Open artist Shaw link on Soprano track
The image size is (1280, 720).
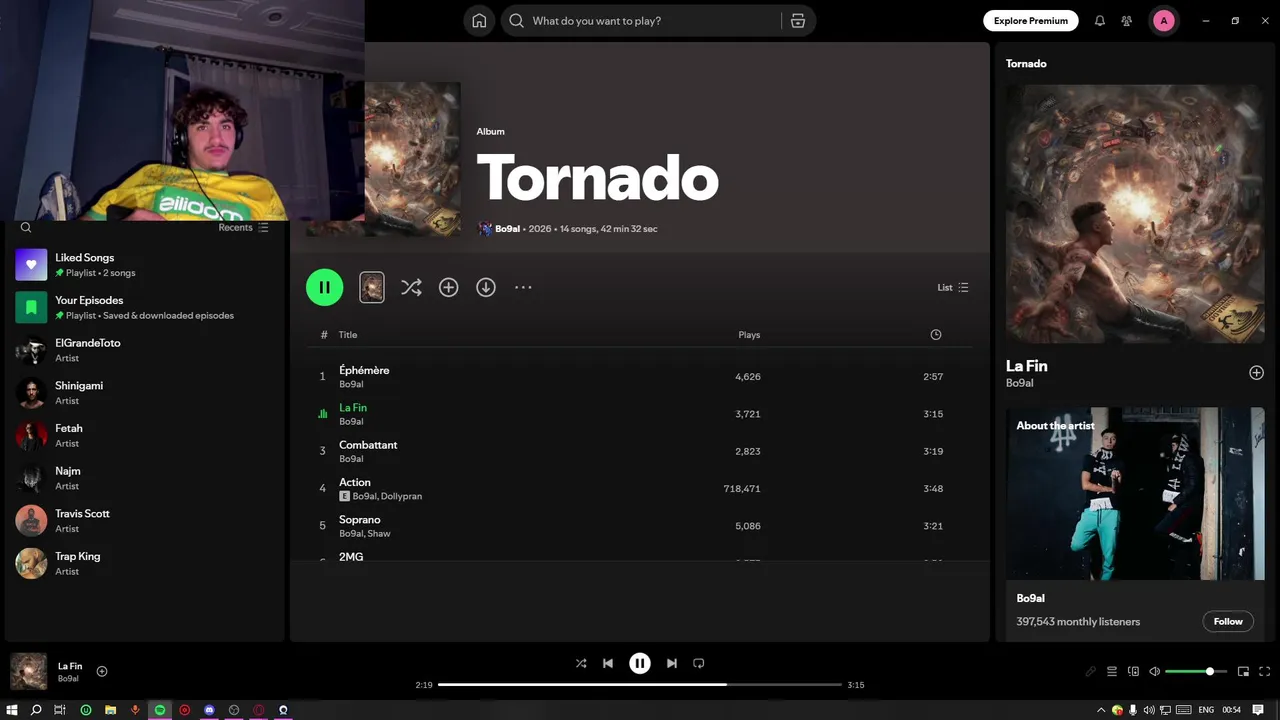379,534
